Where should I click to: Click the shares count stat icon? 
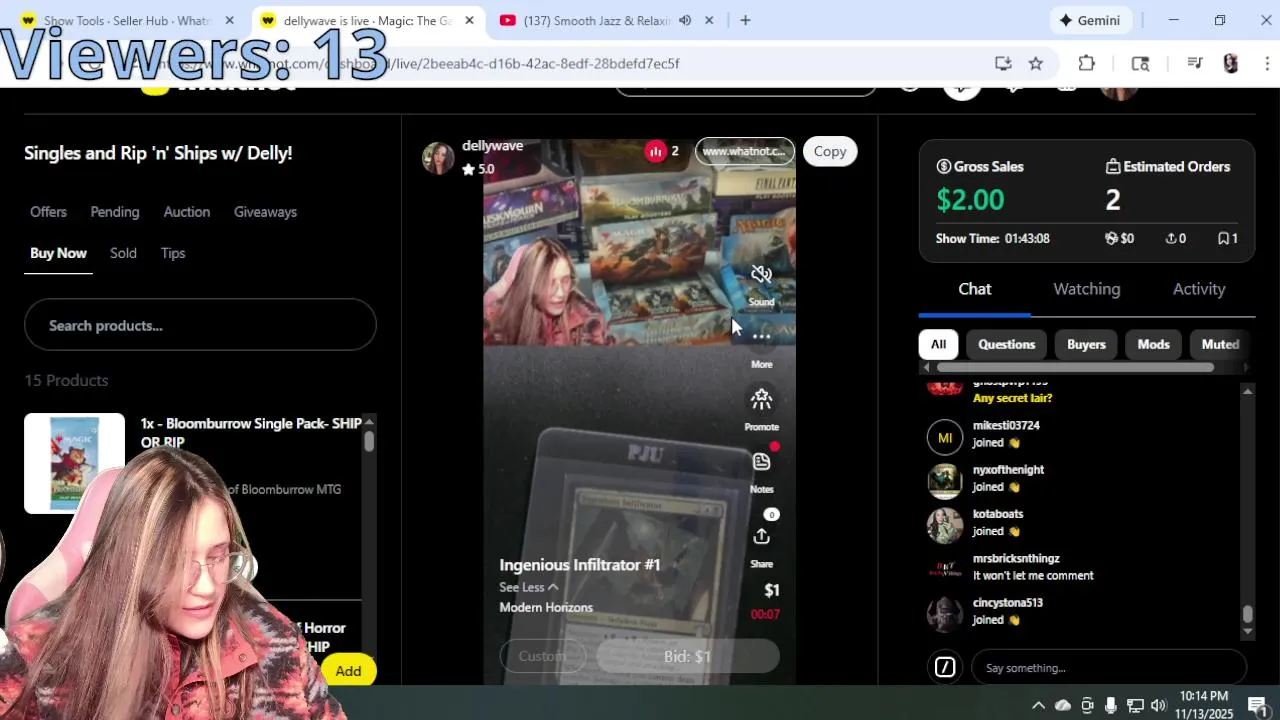[1170, 238]
